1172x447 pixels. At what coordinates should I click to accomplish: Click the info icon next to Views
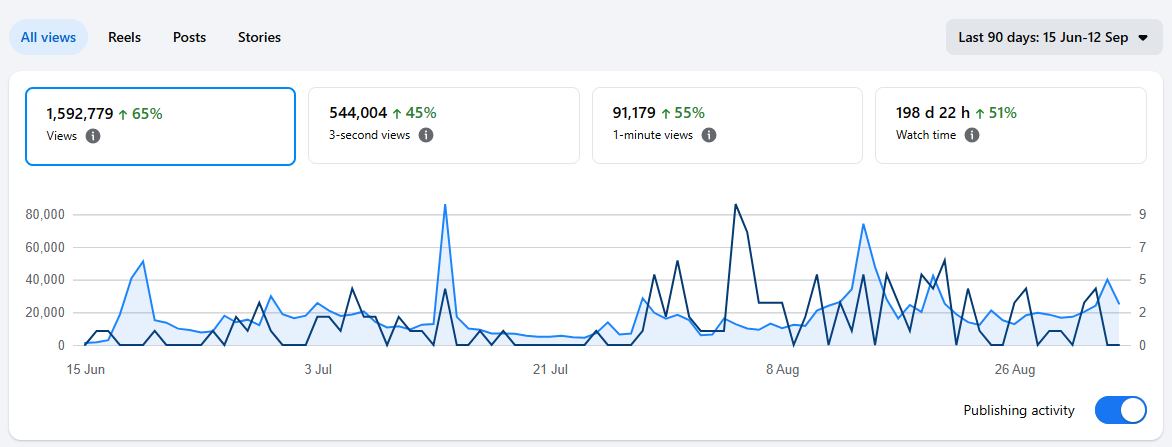point(93,136)
